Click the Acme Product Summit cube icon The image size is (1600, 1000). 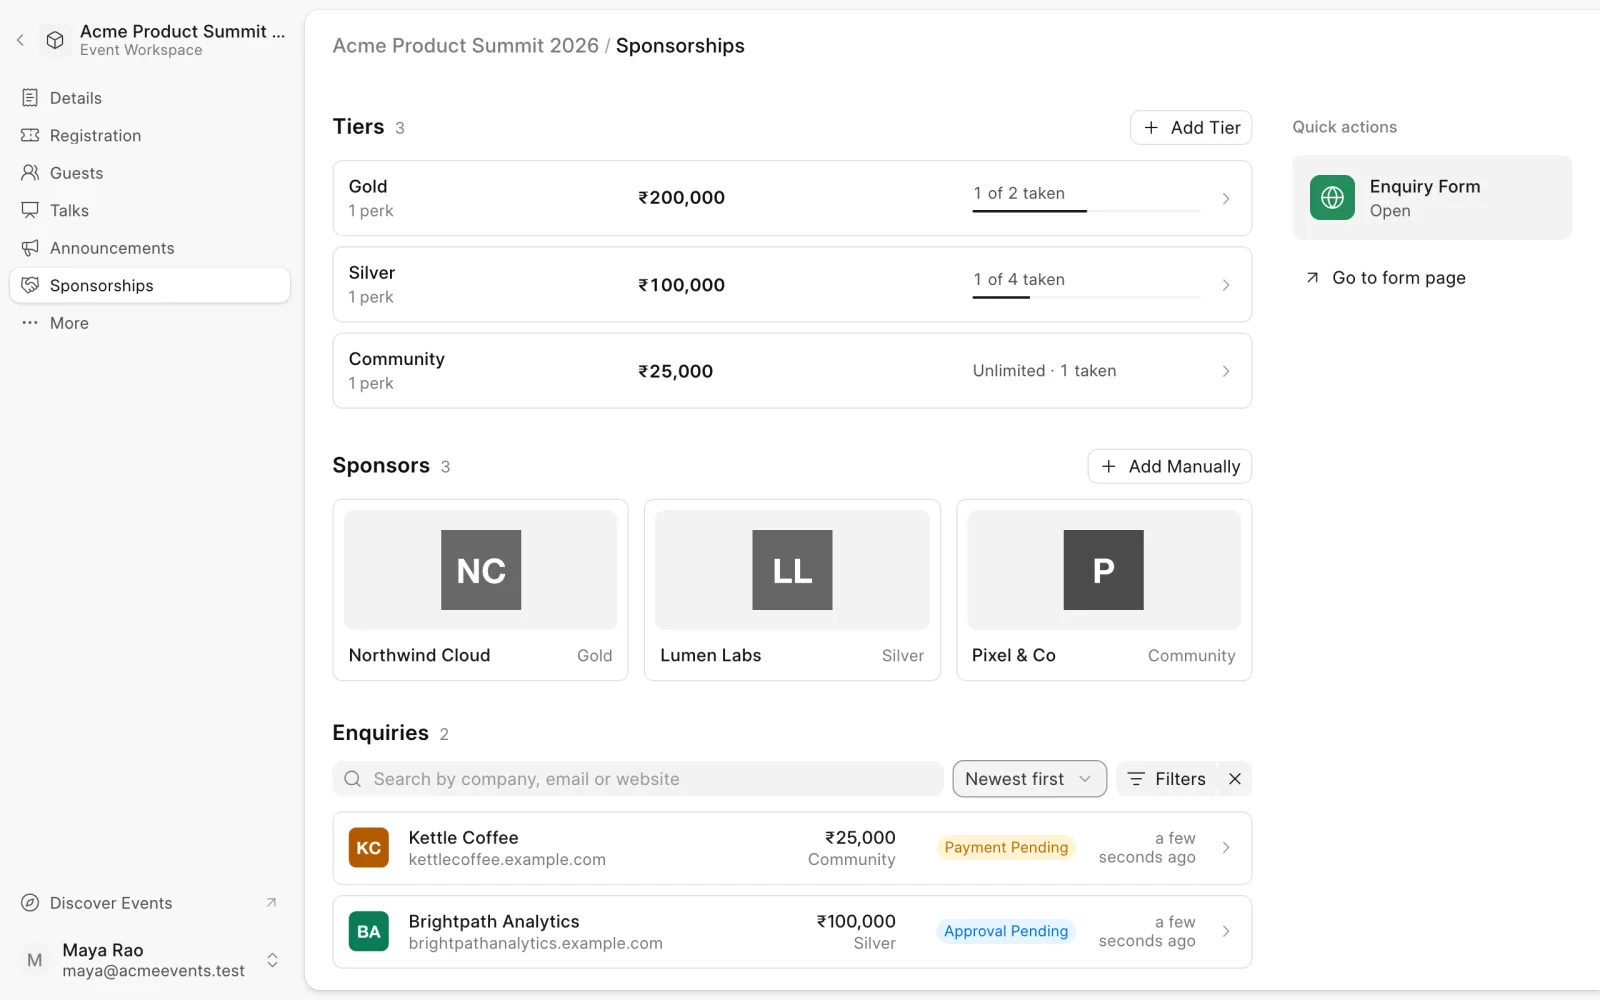(55, 40)
